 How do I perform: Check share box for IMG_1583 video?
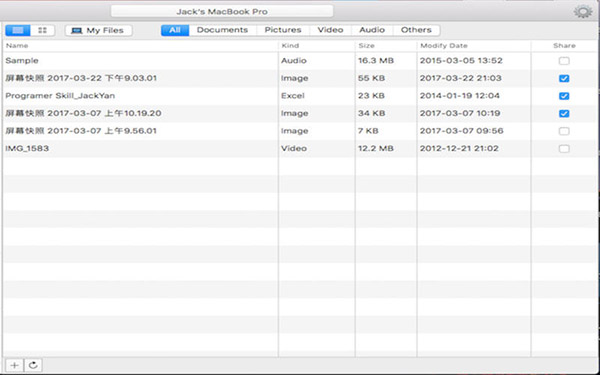[x=564, y=148]
